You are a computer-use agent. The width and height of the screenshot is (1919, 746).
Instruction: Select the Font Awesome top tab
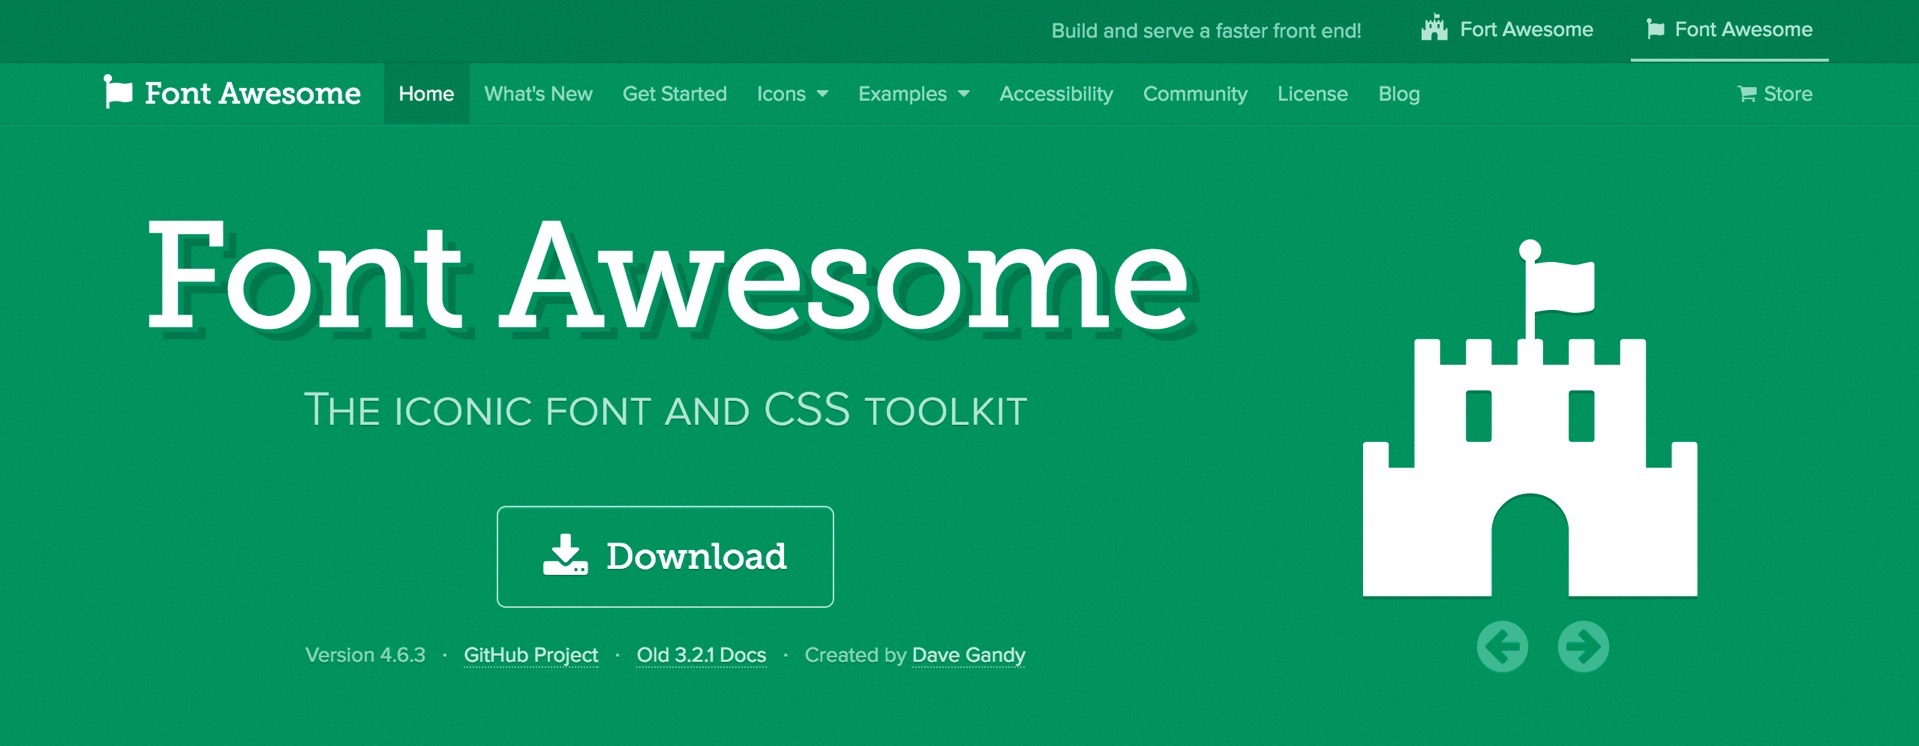click(x=1729, y=30)
